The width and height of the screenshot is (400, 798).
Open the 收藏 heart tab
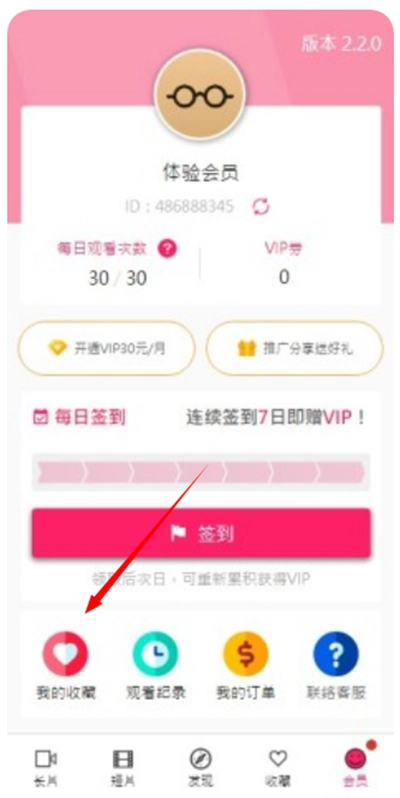tap(278, 766)
